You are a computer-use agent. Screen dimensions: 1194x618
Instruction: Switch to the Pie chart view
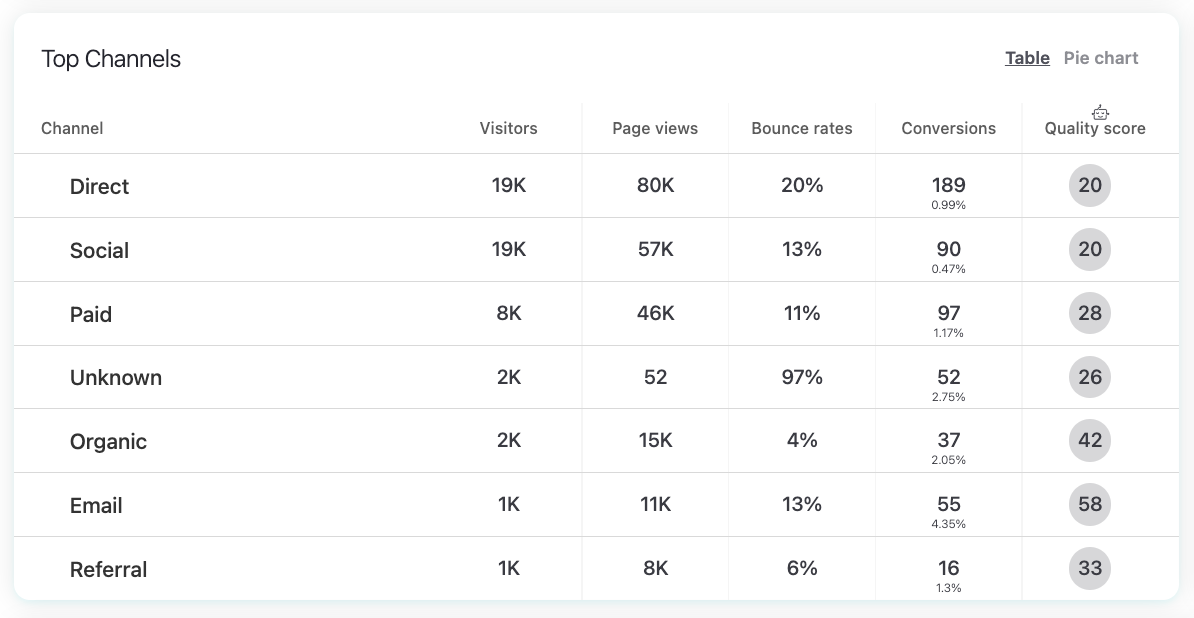(x=1100, y=58)
